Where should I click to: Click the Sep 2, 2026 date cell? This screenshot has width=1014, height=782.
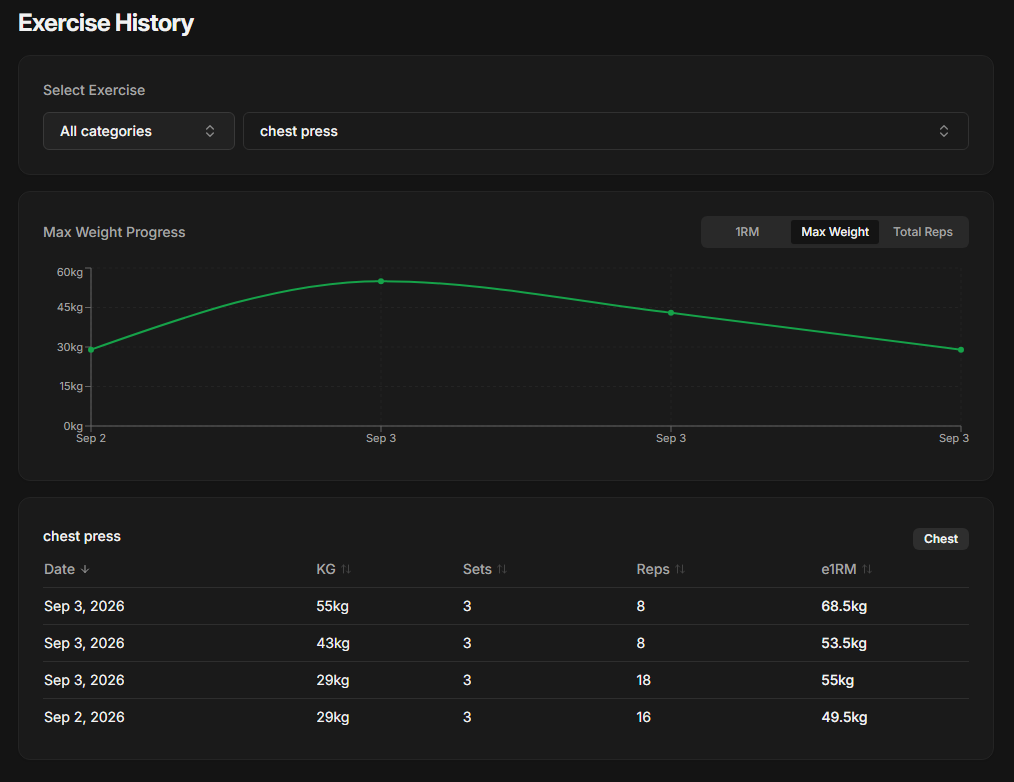point(84,717)
